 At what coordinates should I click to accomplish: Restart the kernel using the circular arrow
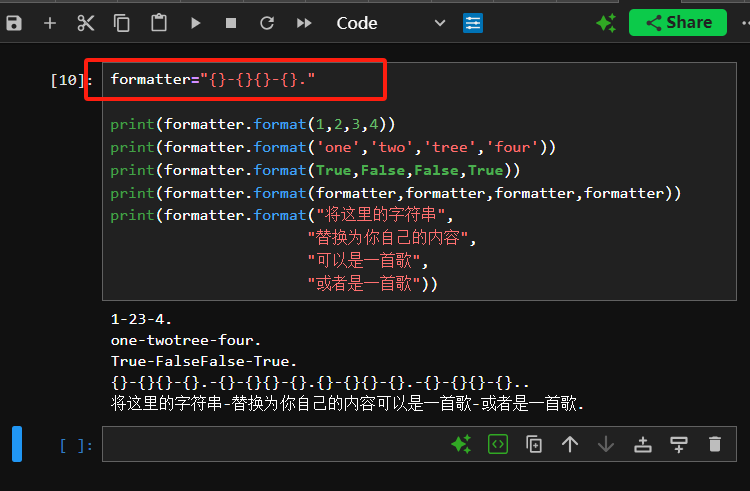click(267, 22)
